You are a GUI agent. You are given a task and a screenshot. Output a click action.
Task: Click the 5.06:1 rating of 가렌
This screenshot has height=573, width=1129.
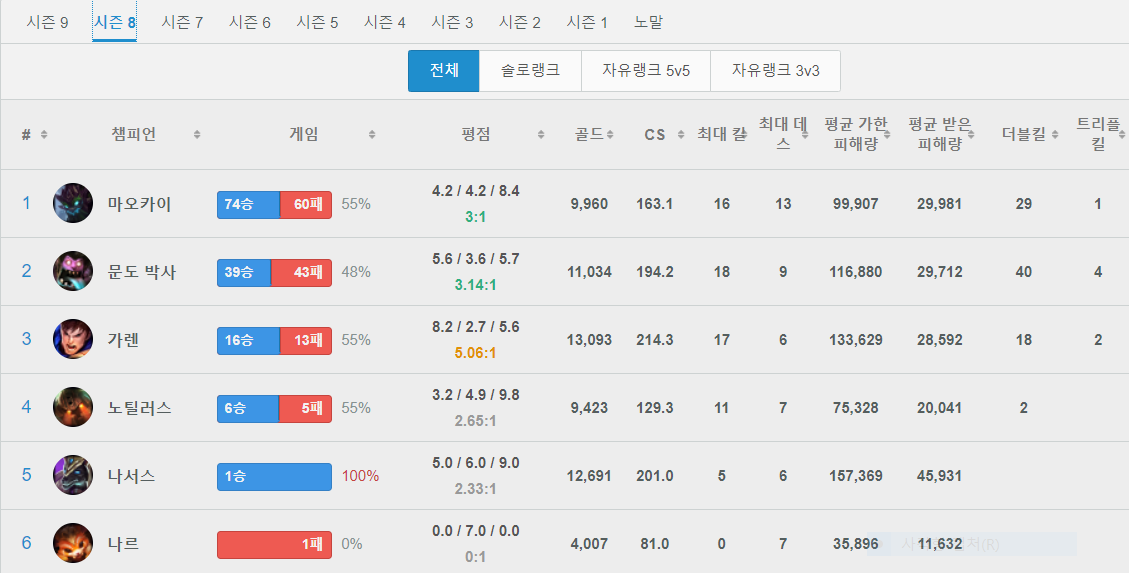click(475, 353)
